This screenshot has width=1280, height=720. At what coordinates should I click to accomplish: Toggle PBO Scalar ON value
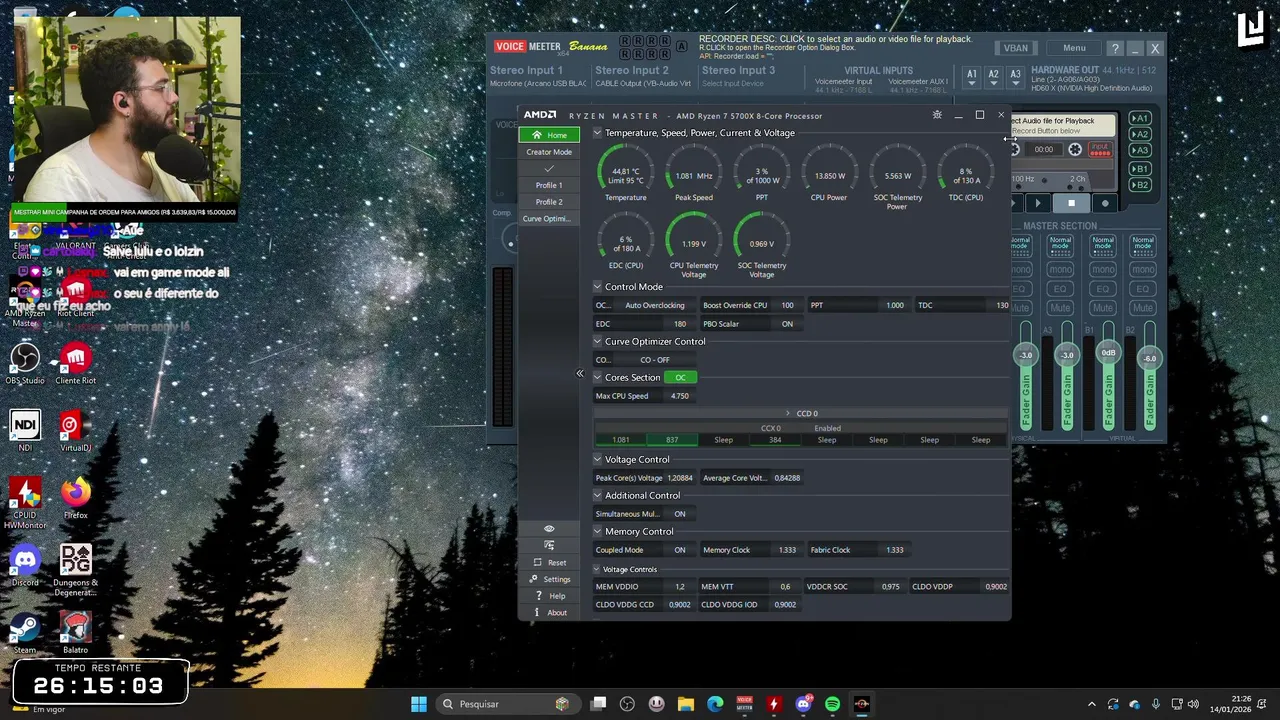(x=787, y=324)
